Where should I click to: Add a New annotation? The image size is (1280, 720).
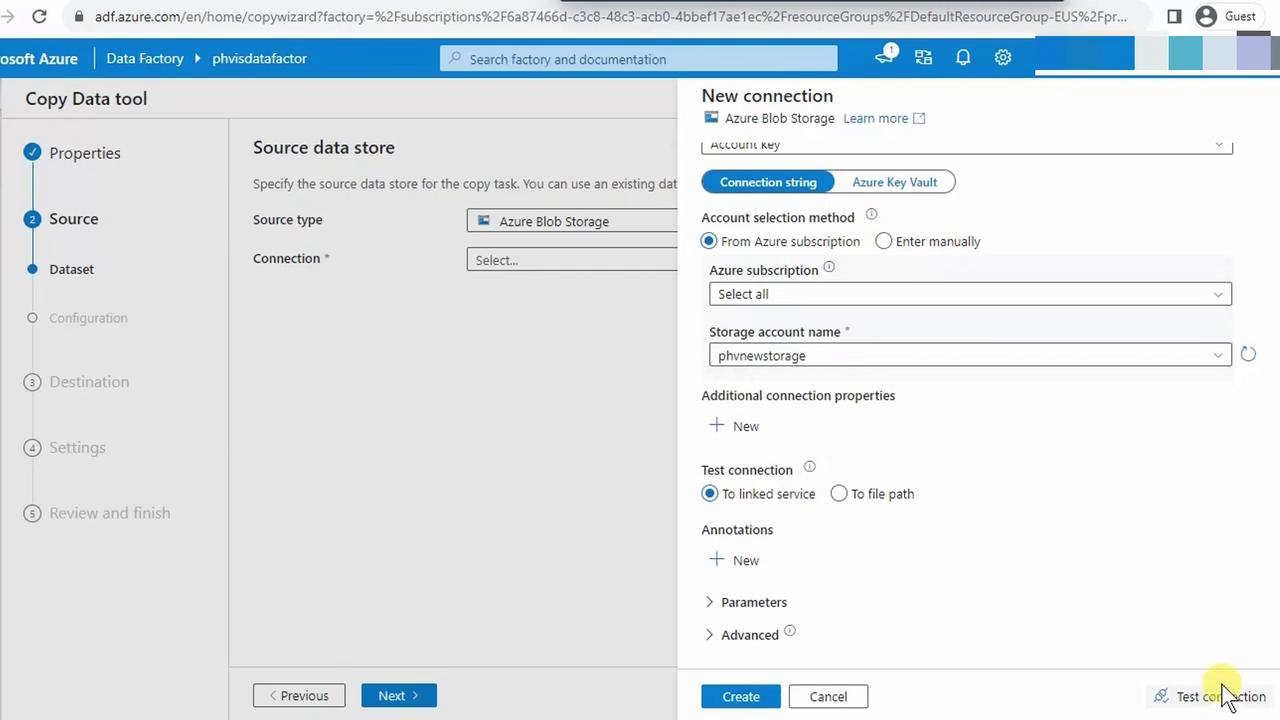point(735,560)
